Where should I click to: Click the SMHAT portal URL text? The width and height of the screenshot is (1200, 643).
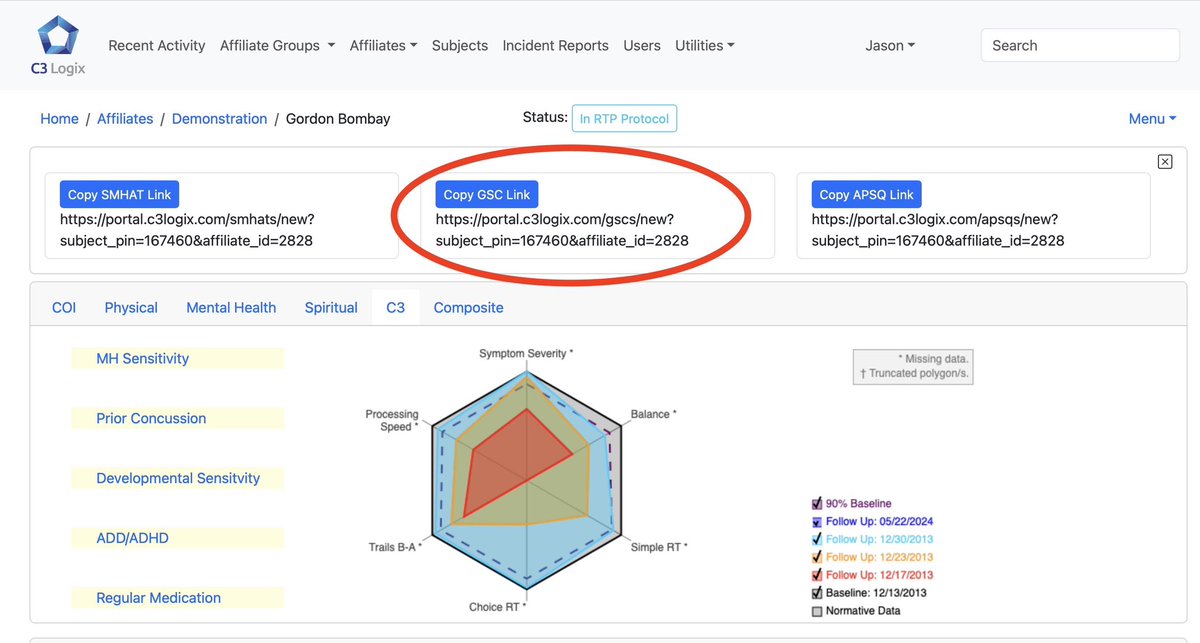(x=187, y=229)
